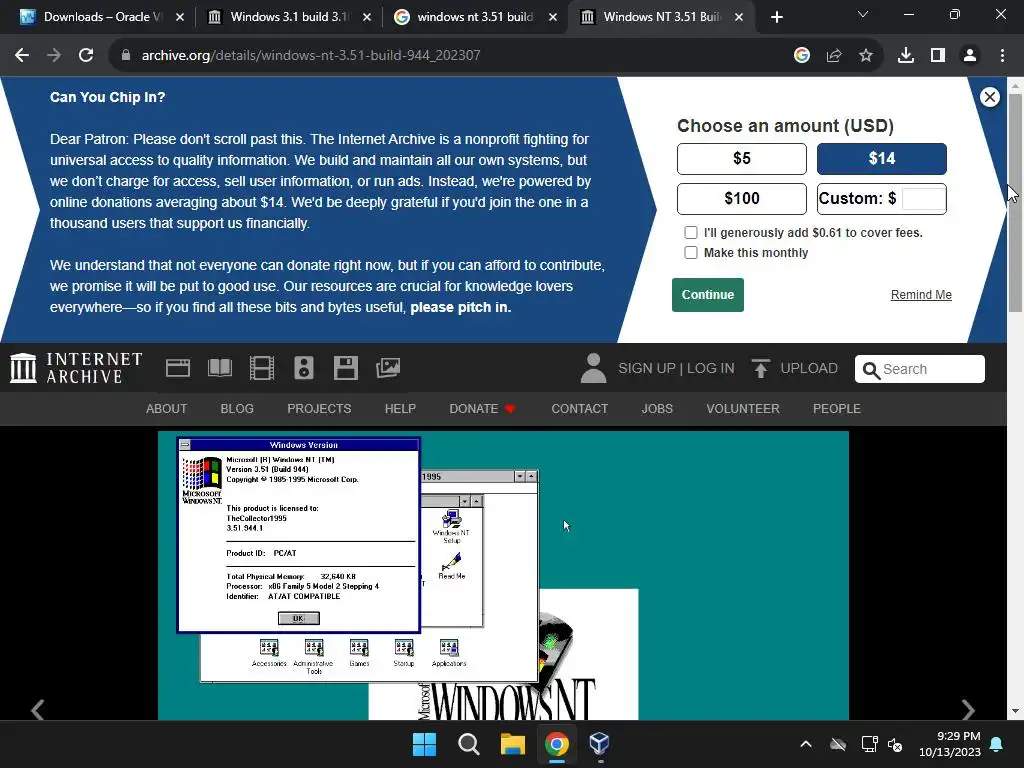This screenshot has width=1024, height=768.
Task: Open the Web (Wayback) icon
Action: (x=178, y=368)
